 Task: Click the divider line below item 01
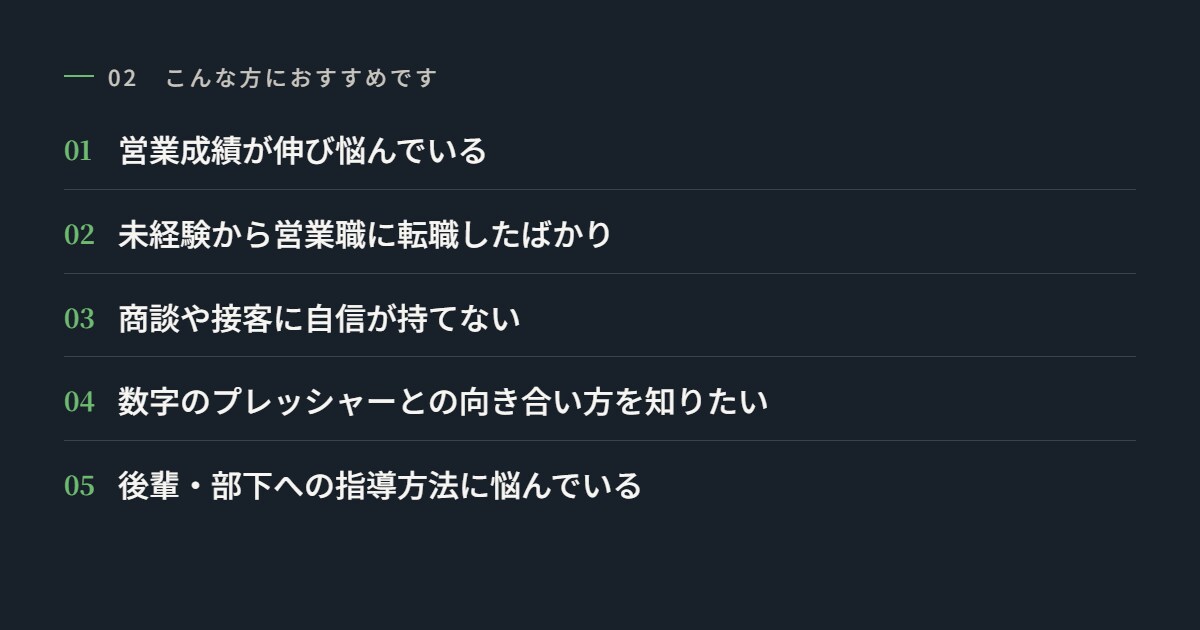tap(600, 189)
